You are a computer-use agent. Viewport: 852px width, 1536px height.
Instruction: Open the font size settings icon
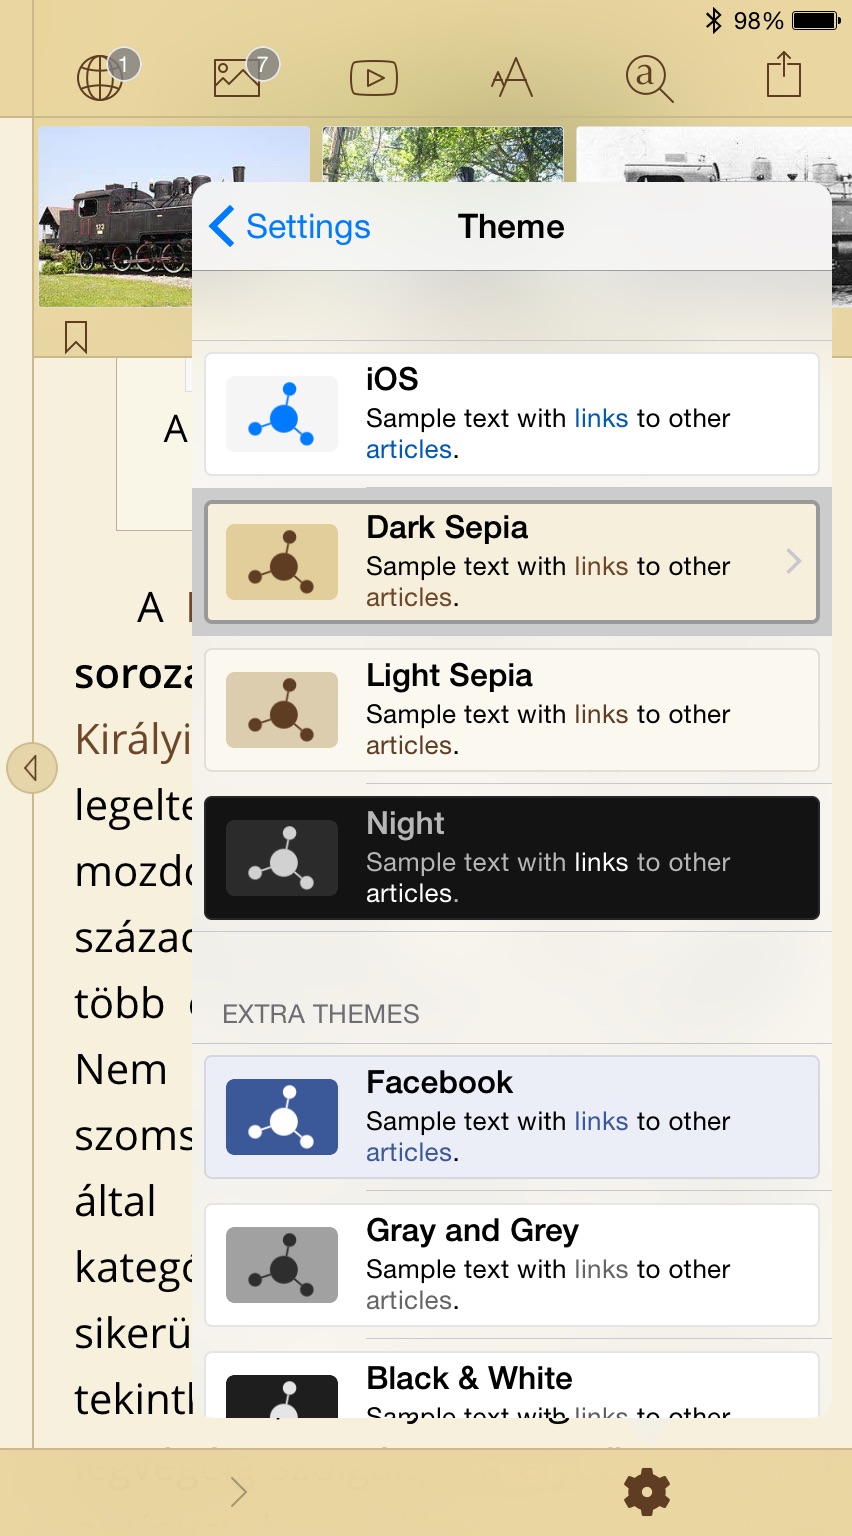(x=510, y=76)
